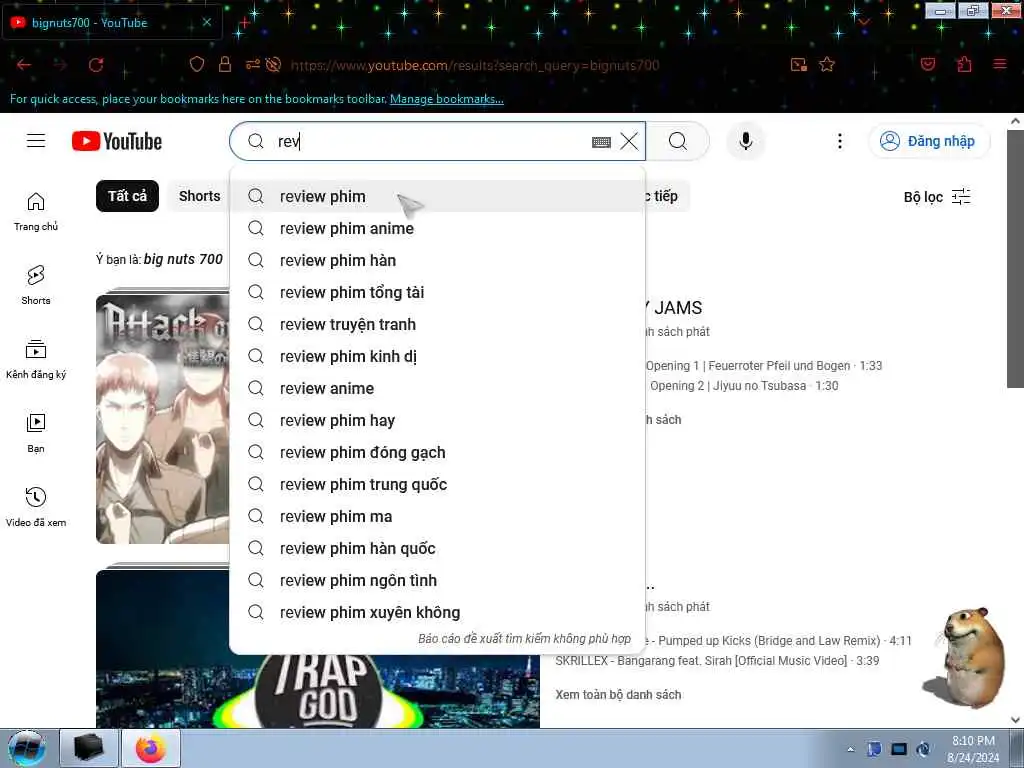1024x768 pixels.
Task: Choose suggestion review phim hay
Action: pos(438,421)
